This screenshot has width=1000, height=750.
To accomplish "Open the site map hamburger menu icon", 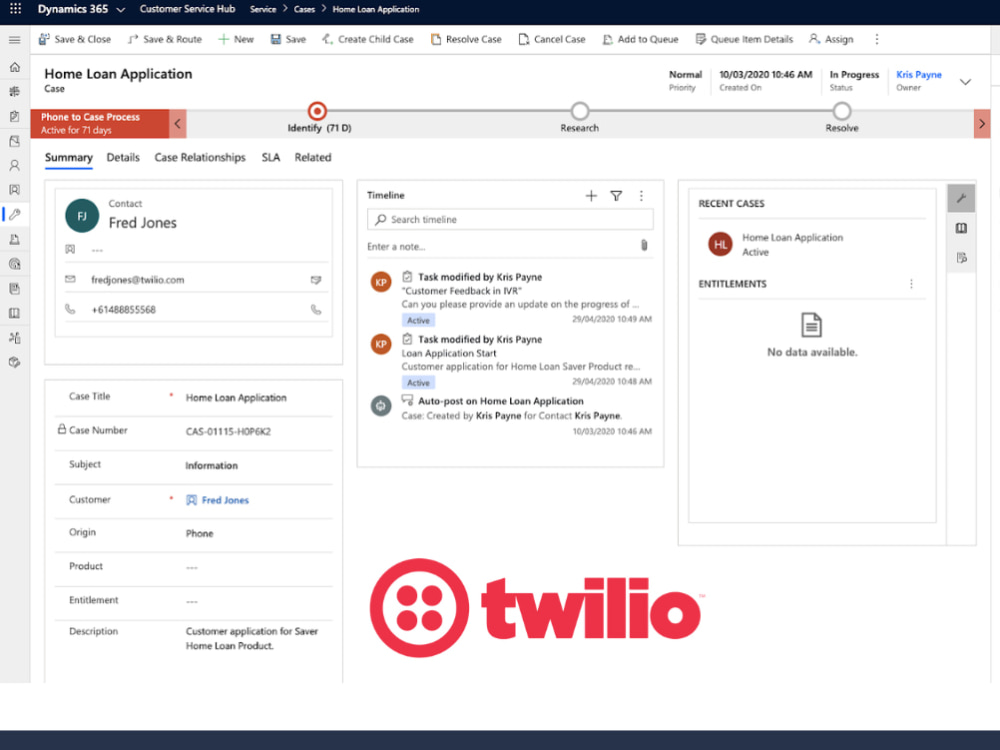I will tap(15, 41).
